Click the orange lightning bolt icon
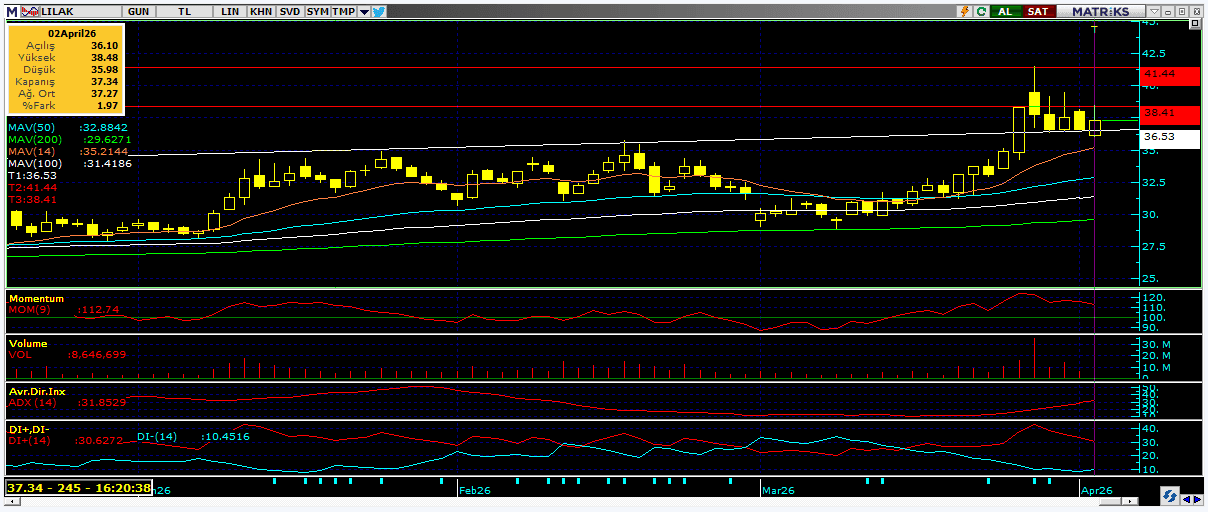1208x512 pixels. pyautogui.click(x=963, y=11)
